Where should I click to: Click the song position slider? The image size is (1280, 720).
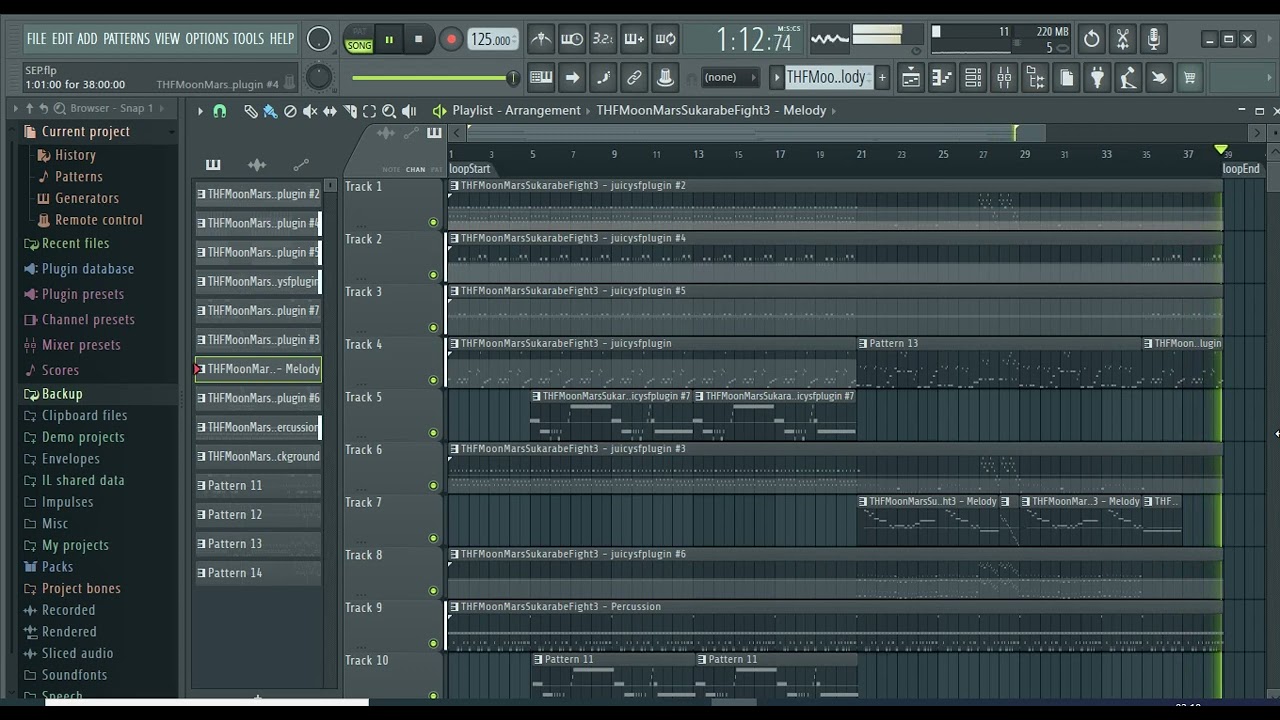tap(434, 78)
